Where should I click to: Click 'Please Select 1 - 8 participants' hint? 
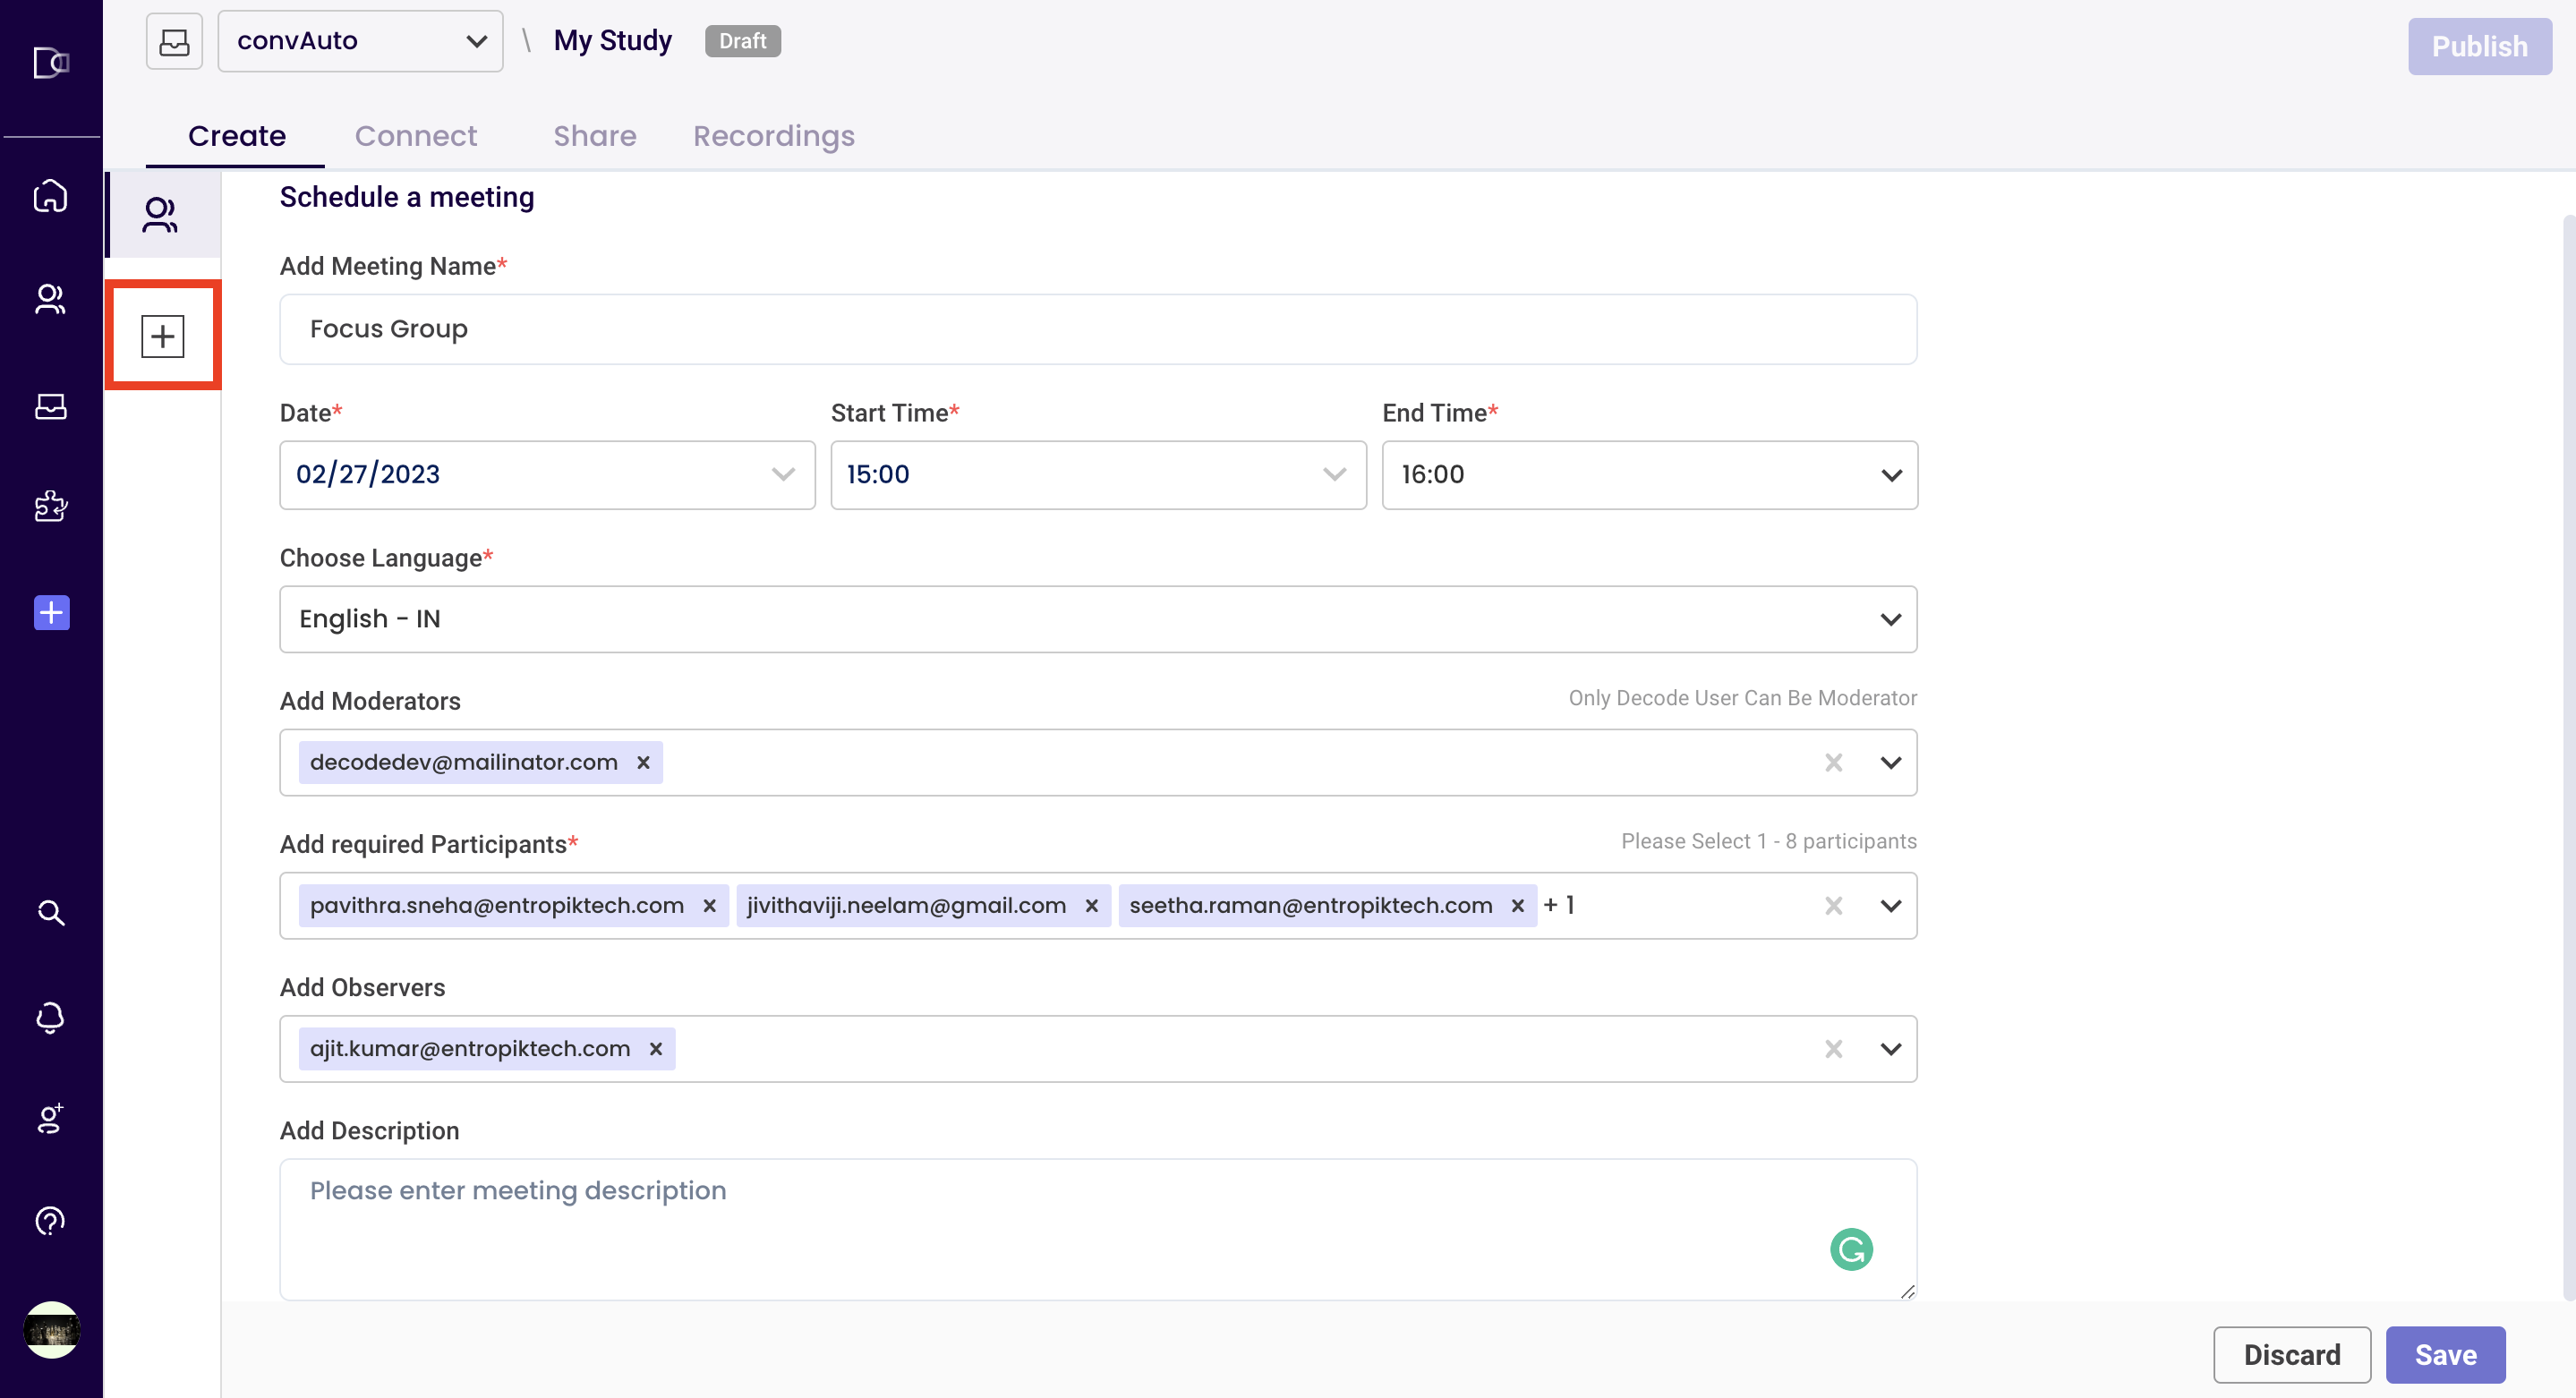[1768, 841]
